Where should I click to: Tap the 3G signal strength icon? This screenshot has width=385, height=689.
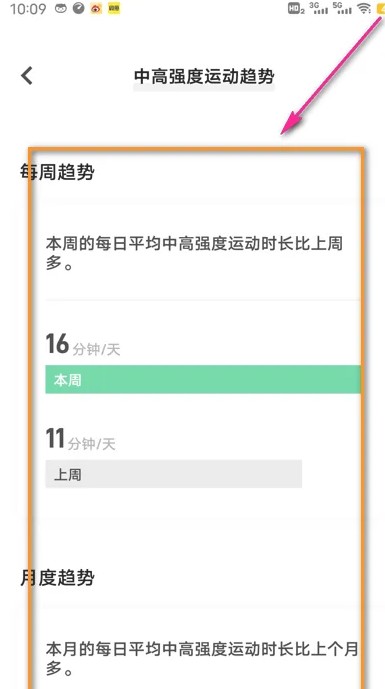point(319,8)
